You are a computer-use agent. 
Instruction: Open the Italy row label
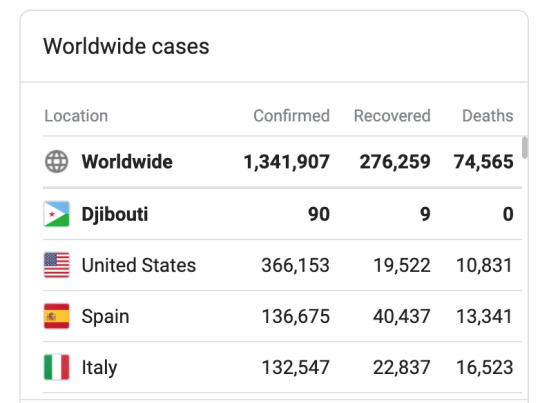[100, 368]
